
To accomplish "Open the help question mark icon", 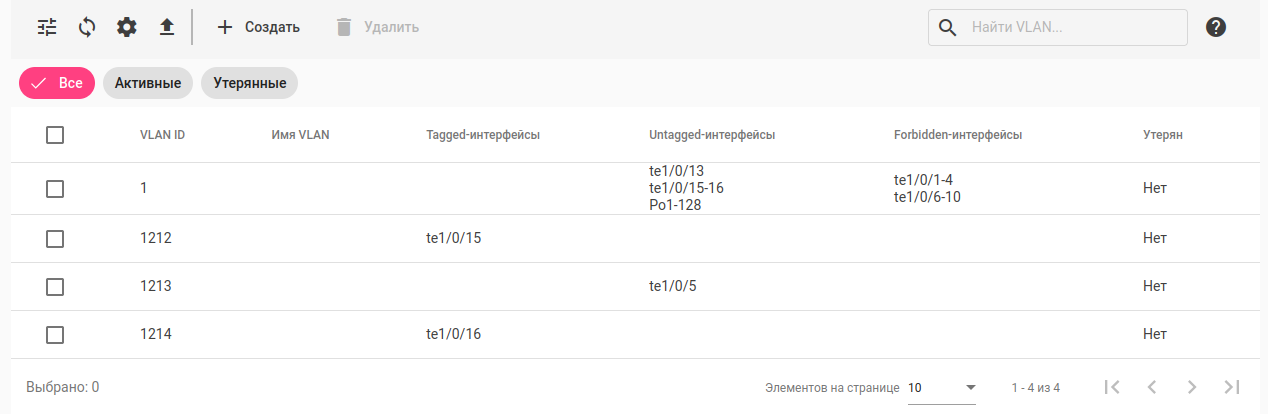I will point(1216,27).
